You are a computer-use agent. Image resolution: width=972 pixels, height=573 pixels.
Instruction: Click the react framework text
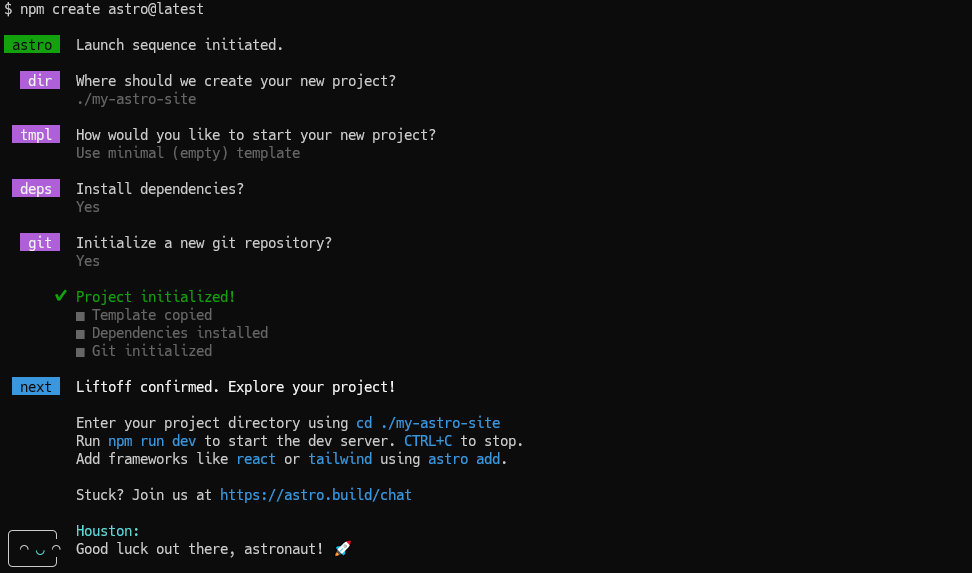point(256,459)
